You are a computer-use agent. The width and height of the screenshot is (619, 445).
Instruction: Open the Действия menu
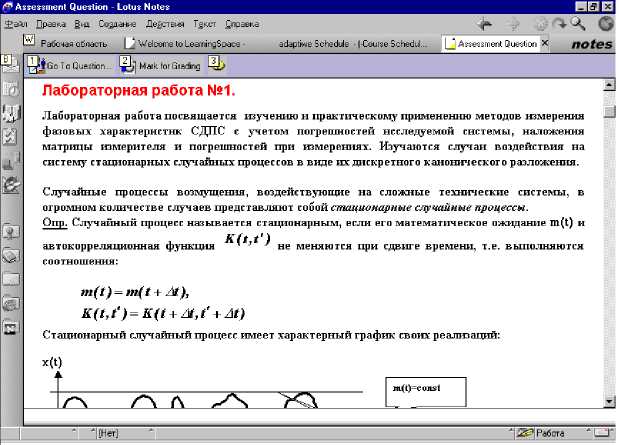click(x=165, y=24)
